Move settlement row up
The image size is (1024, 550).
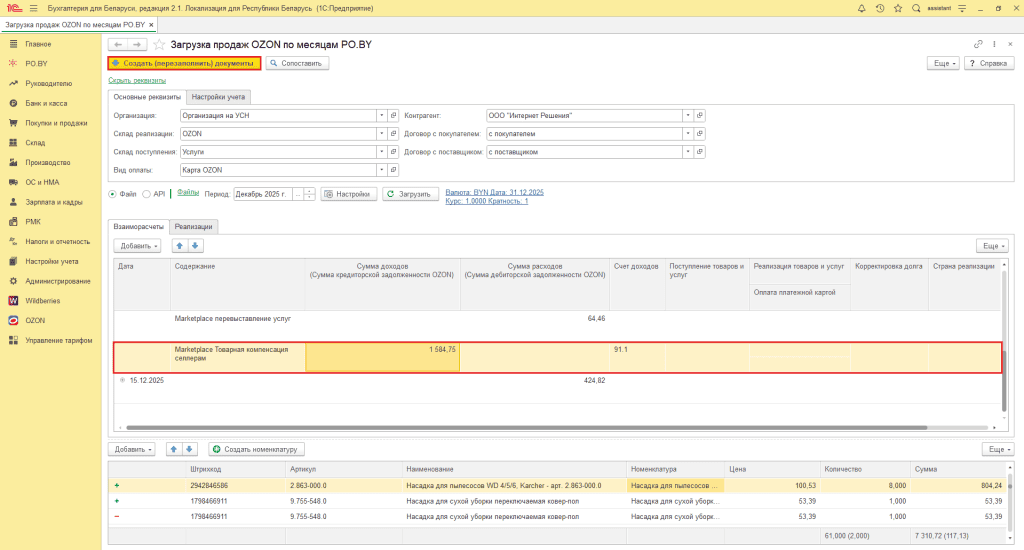[x=180, y=246]
